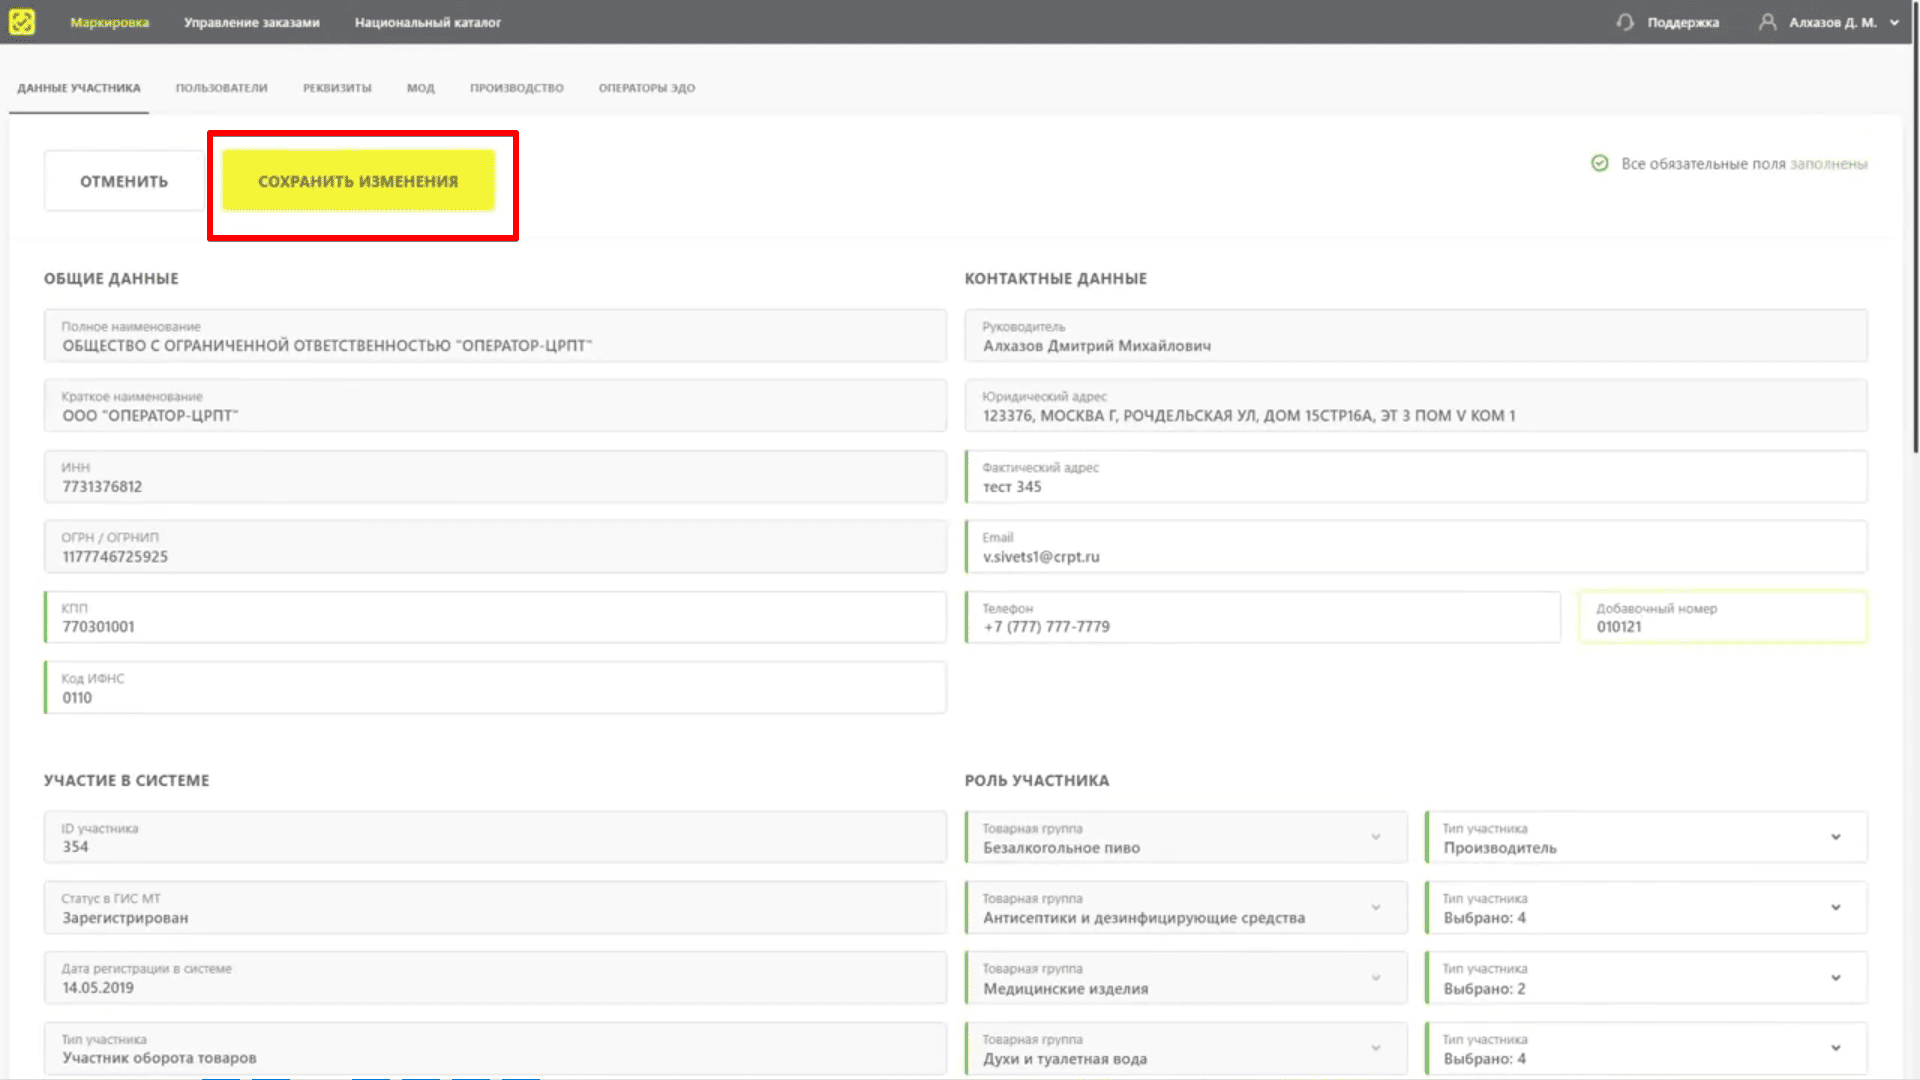Click the headset support icon
The image size is (1920, 1080).
1625,22
